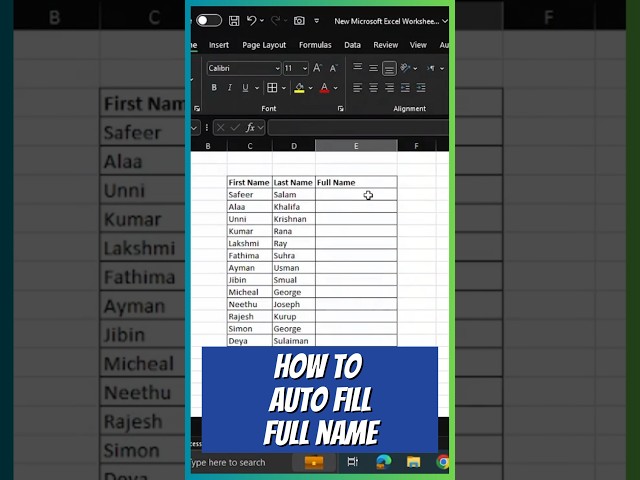
Task: Click the Save floppy disk icon
Action: click(234, 21)
